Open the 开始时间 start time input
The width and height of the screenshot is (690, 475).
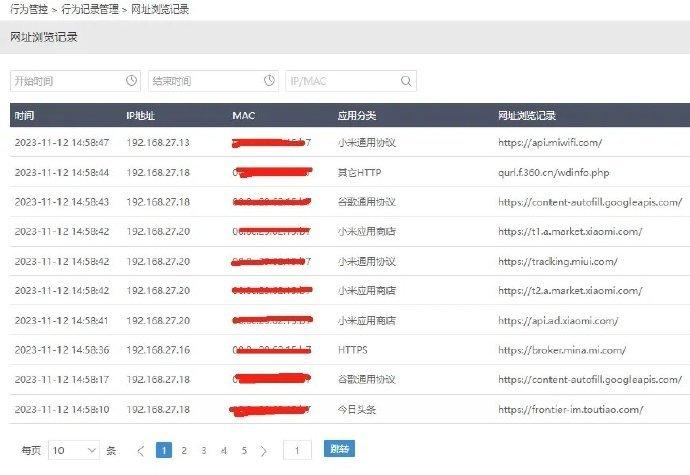coord(75,81)
